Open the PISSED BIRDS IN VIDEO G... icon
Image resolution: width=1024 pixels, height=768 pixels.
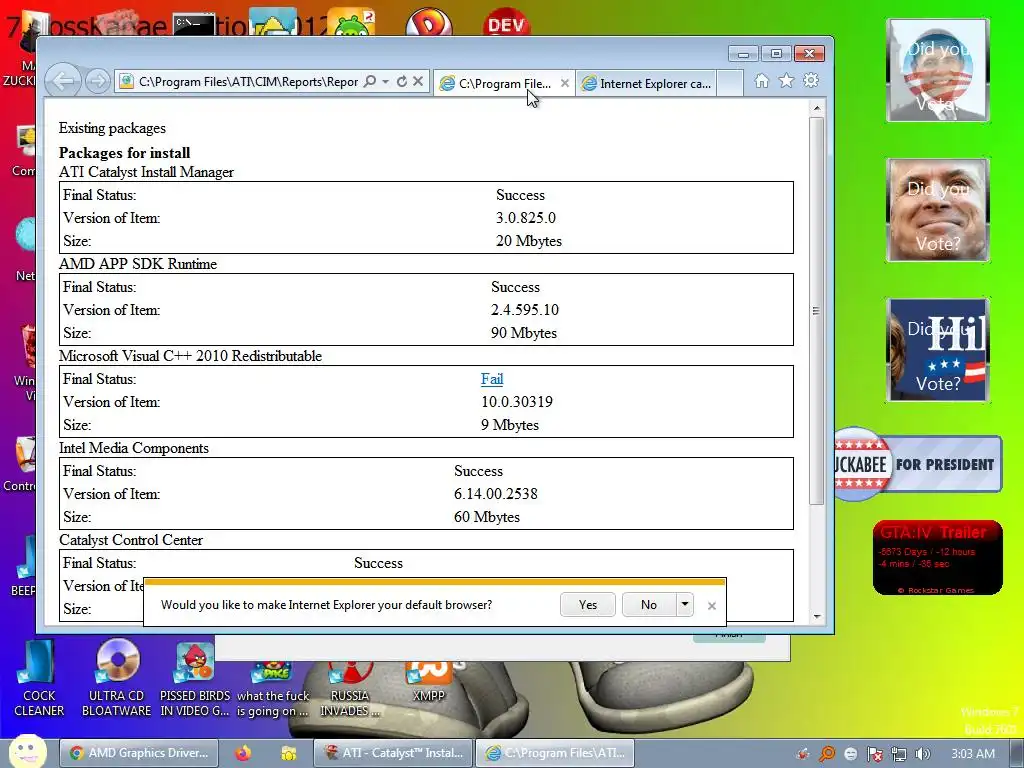point(195,678)
